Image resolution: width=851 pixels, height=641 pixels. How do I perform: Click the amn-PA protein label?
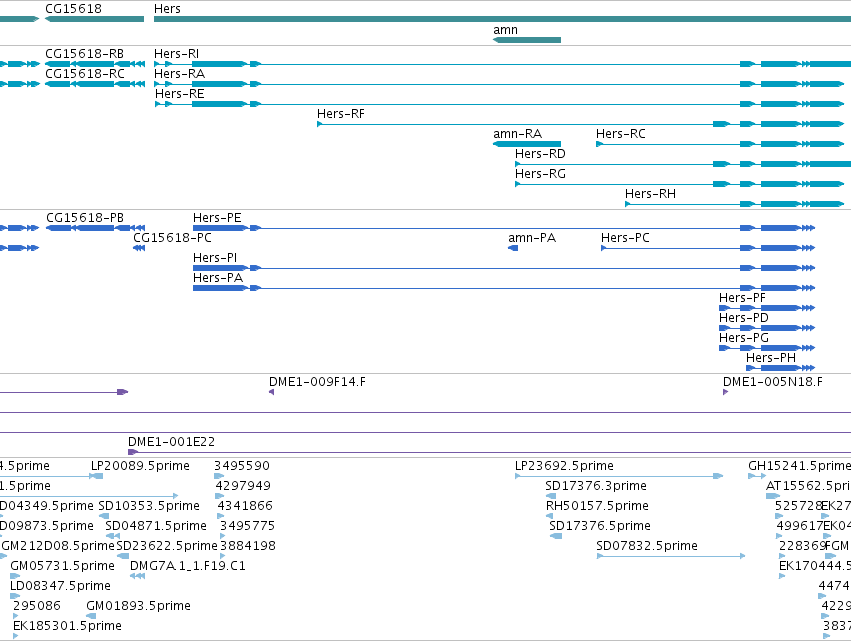coord(532,238)
